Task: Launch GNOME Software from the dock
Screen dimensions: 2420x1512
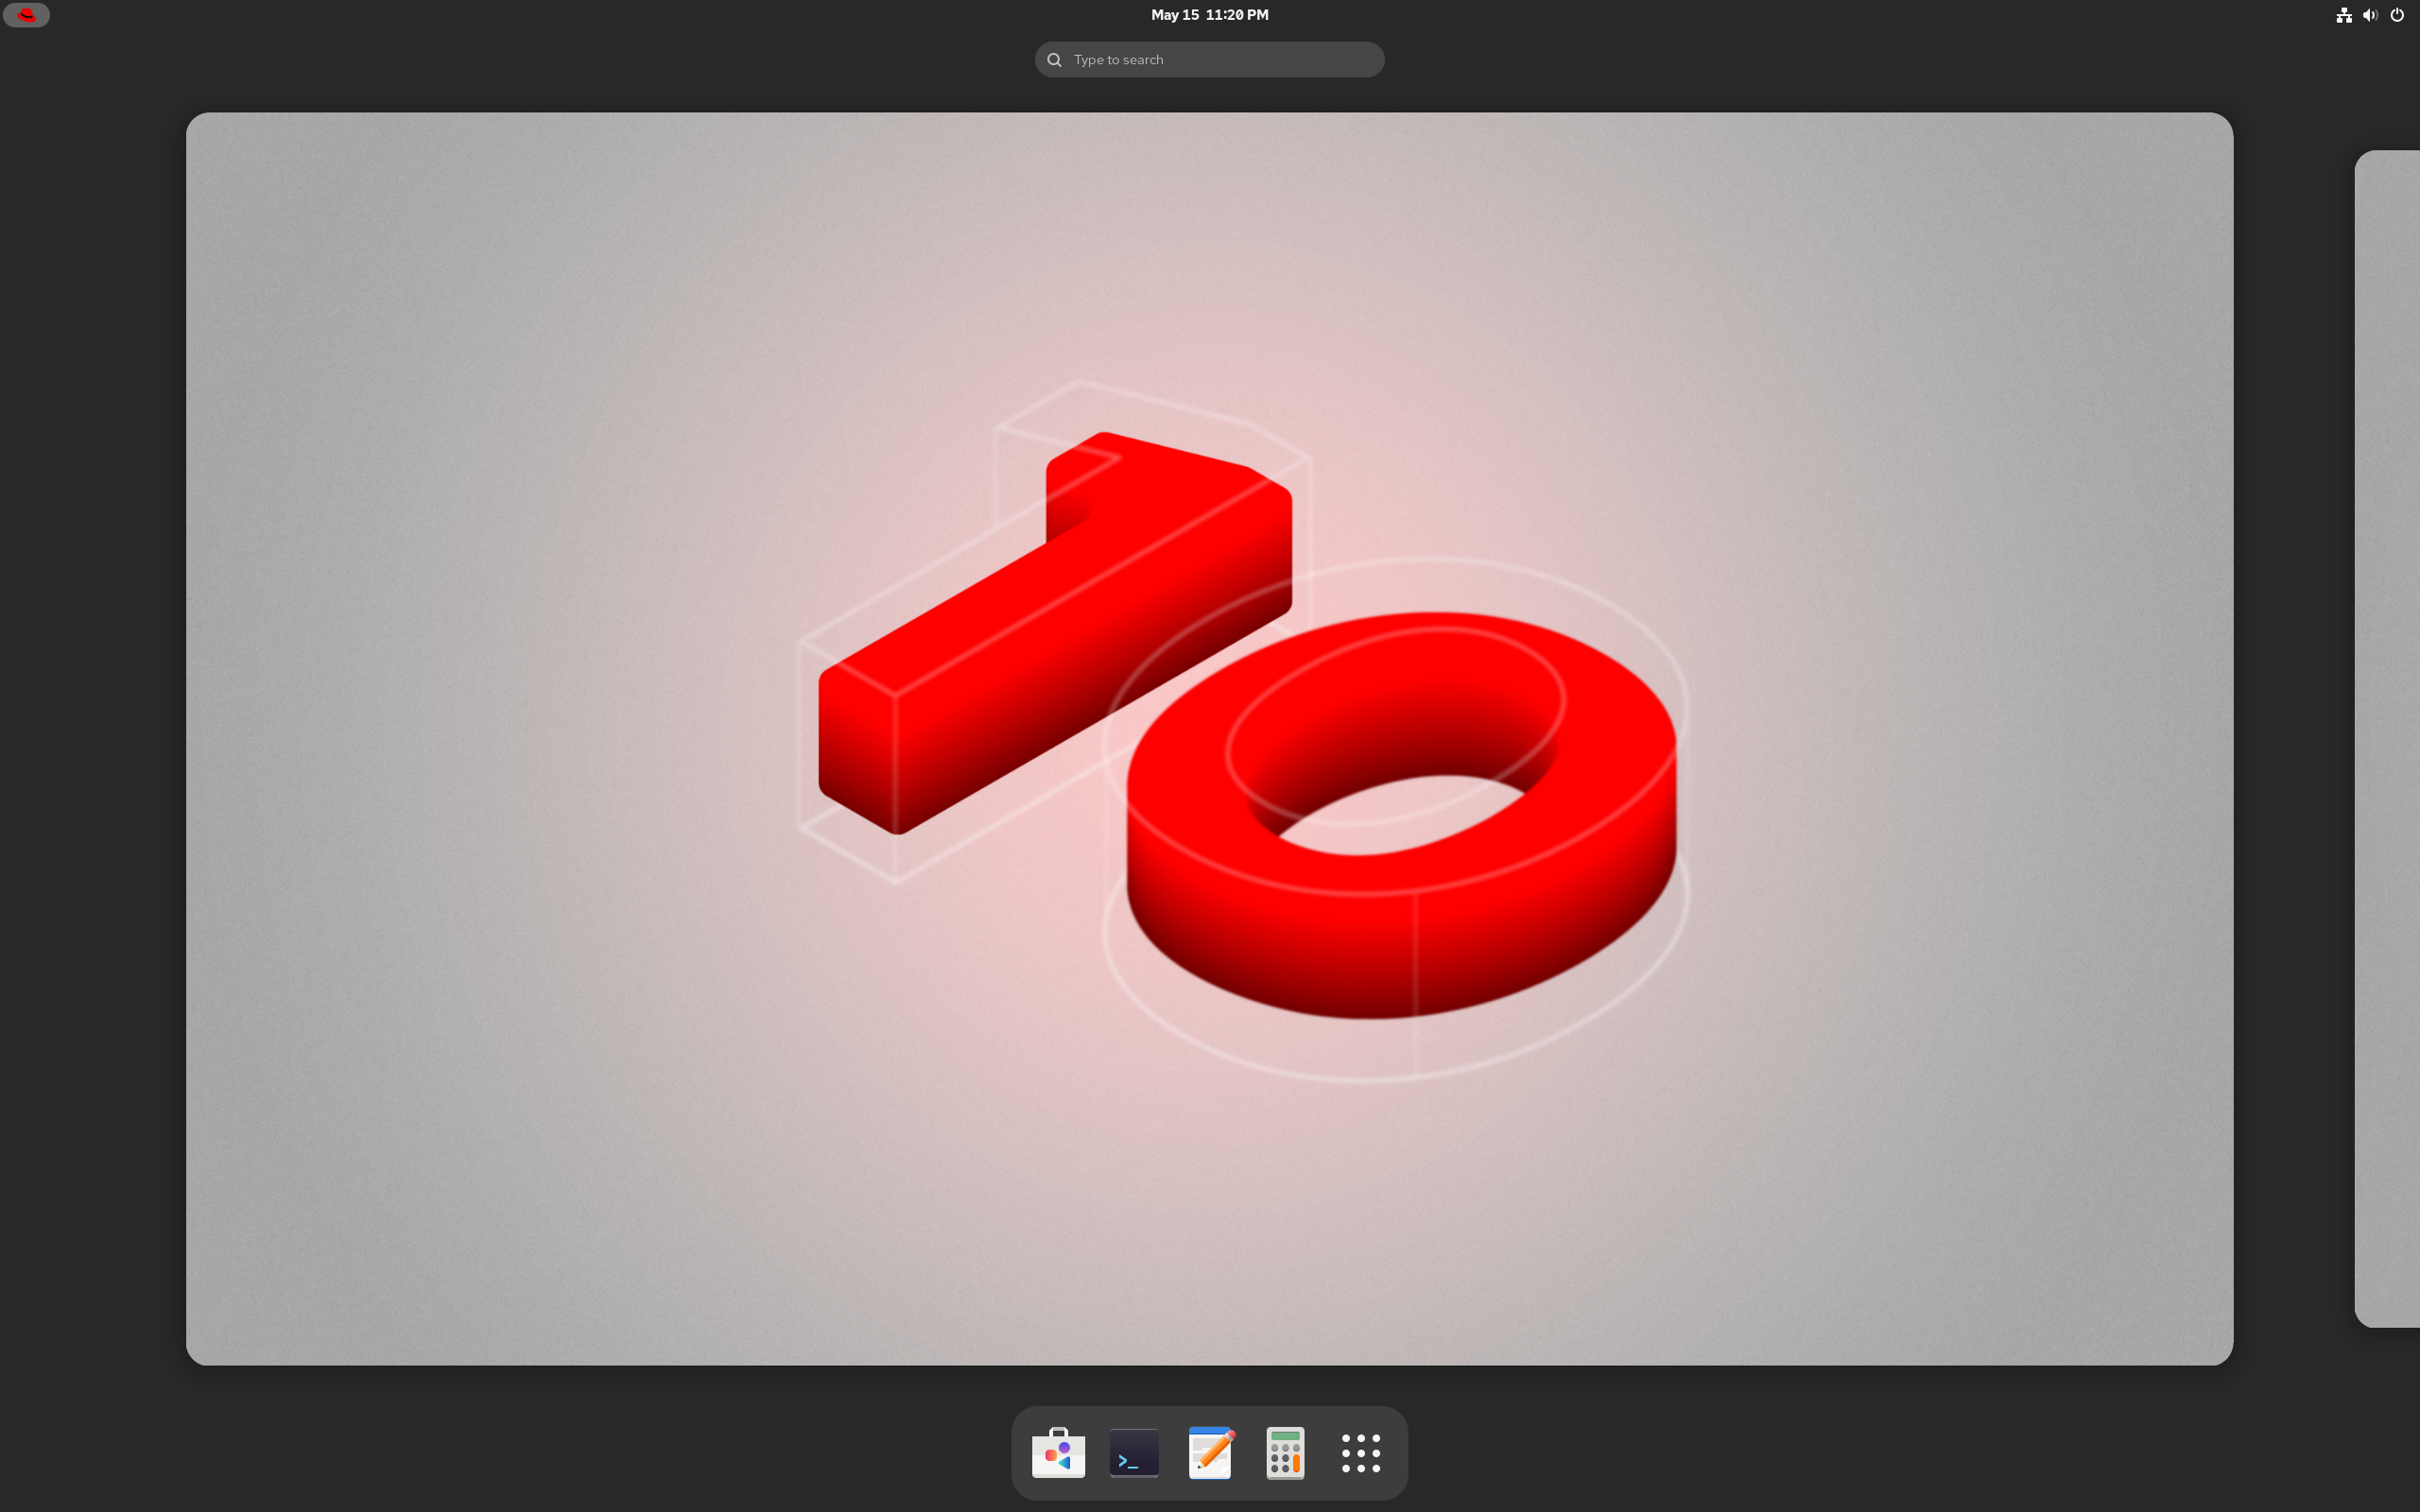Action: [1057, 1453]
